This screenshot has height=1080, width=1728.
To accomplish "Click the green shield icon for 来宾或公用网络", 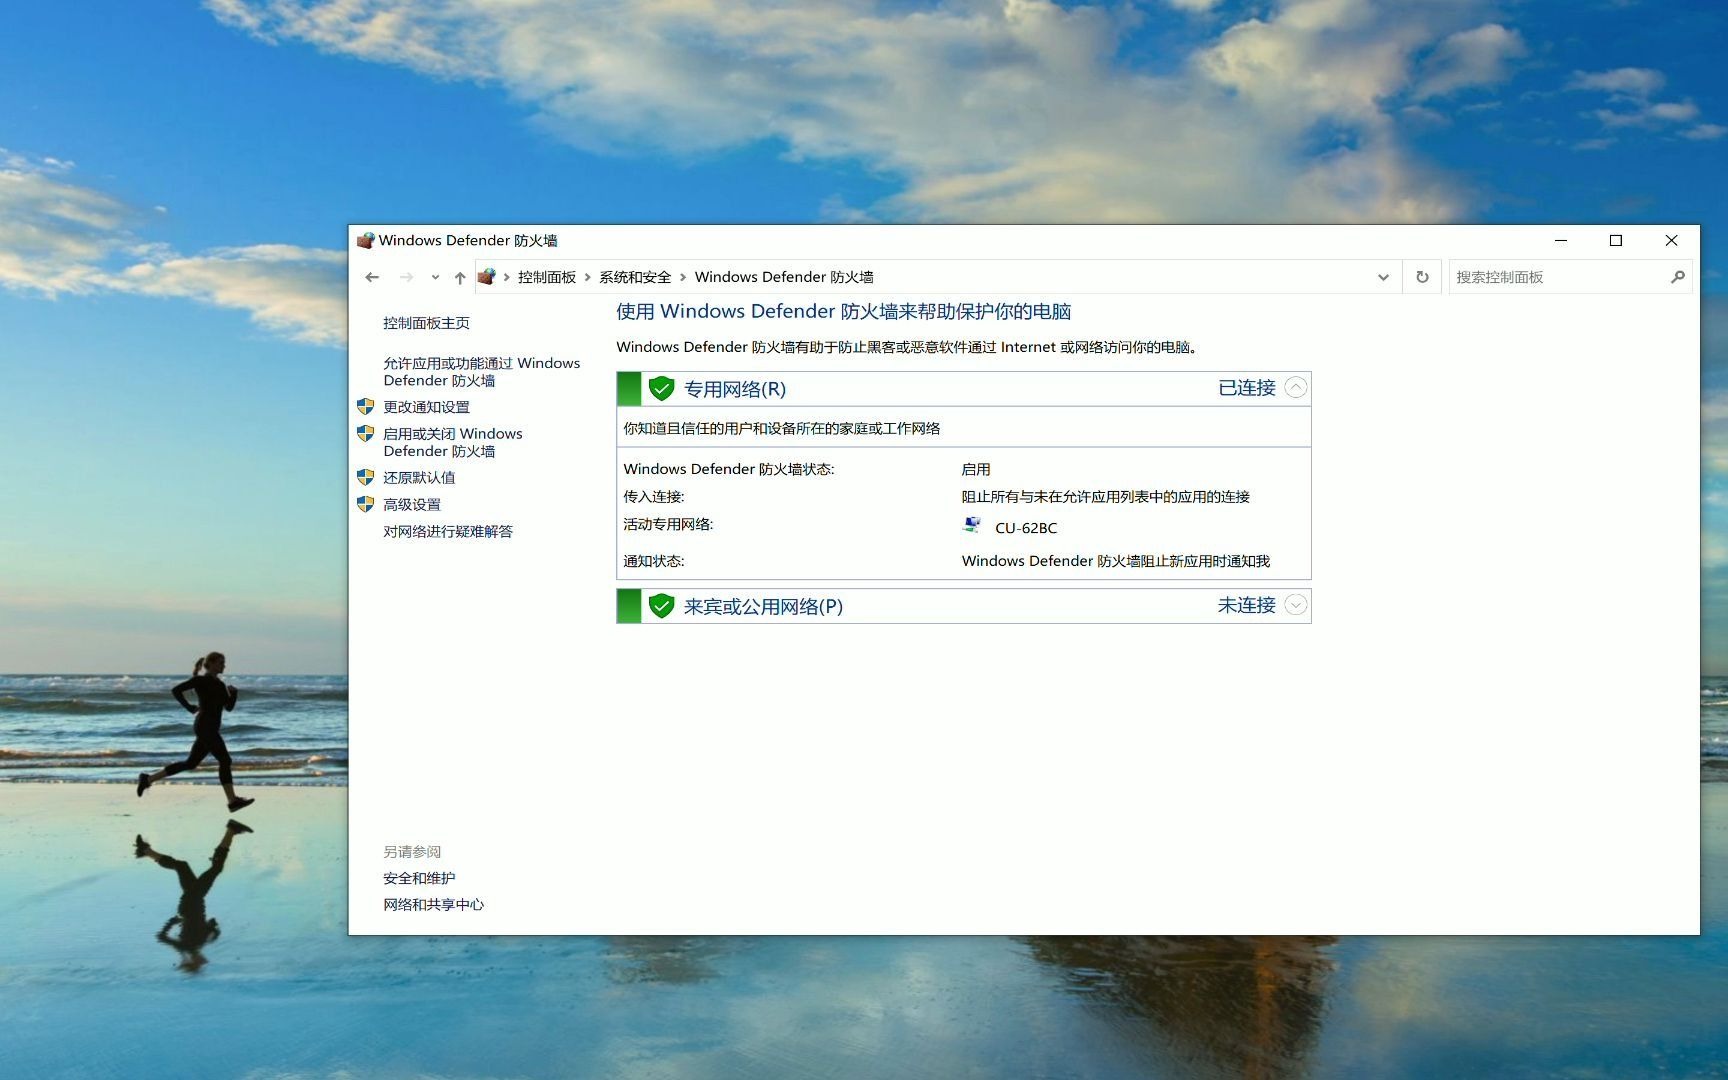I will coord(662,605).
